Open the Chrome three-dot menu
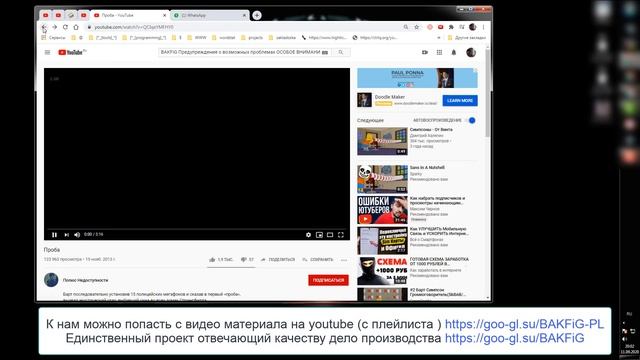The width and height of the screenshot is (640, 360). [x=483, y=27]
